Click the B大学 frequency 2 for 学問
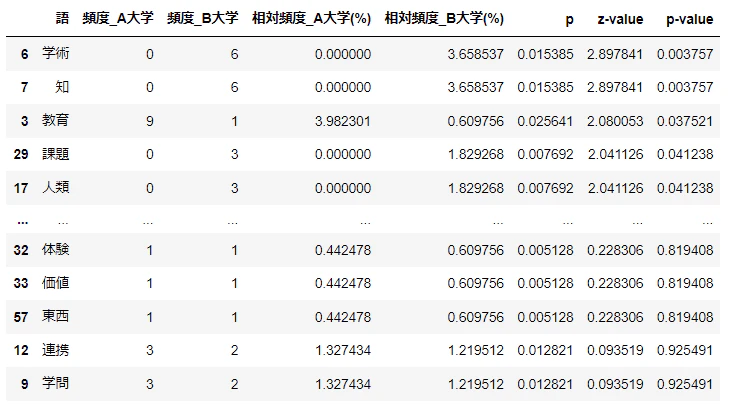Screen dimensions: 731x406 coord(234,384)
